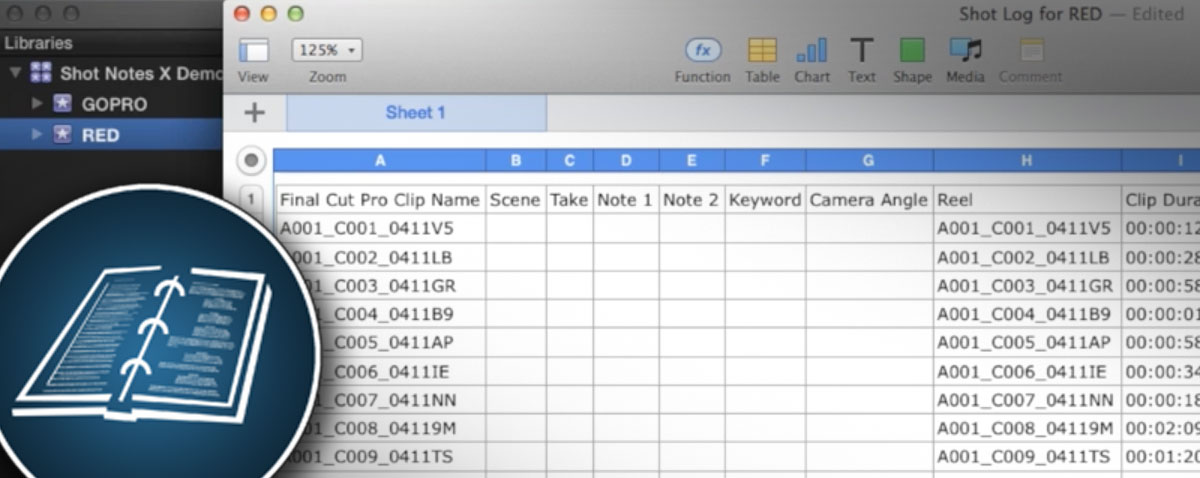Screen dimensions: 1200x478
Task: Click the Note 1 header cell
Action: click(x=626, y=200)
